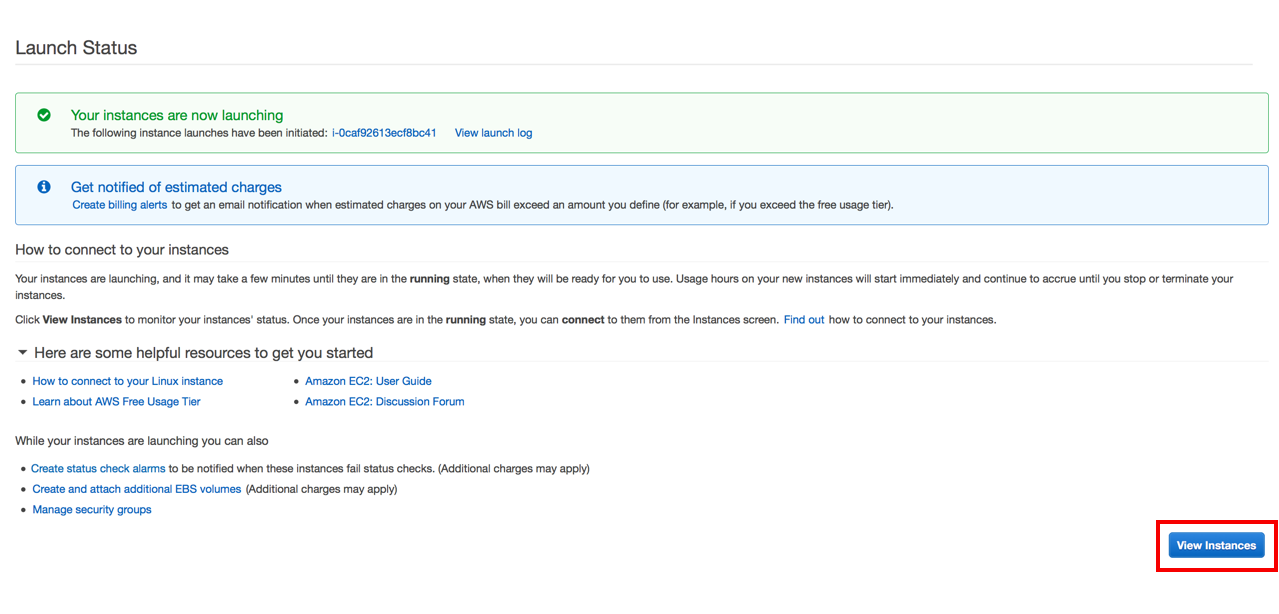This screenshot has width=1279, height=614.
Task: Follow the Find out link
Action: click(803, 320)
